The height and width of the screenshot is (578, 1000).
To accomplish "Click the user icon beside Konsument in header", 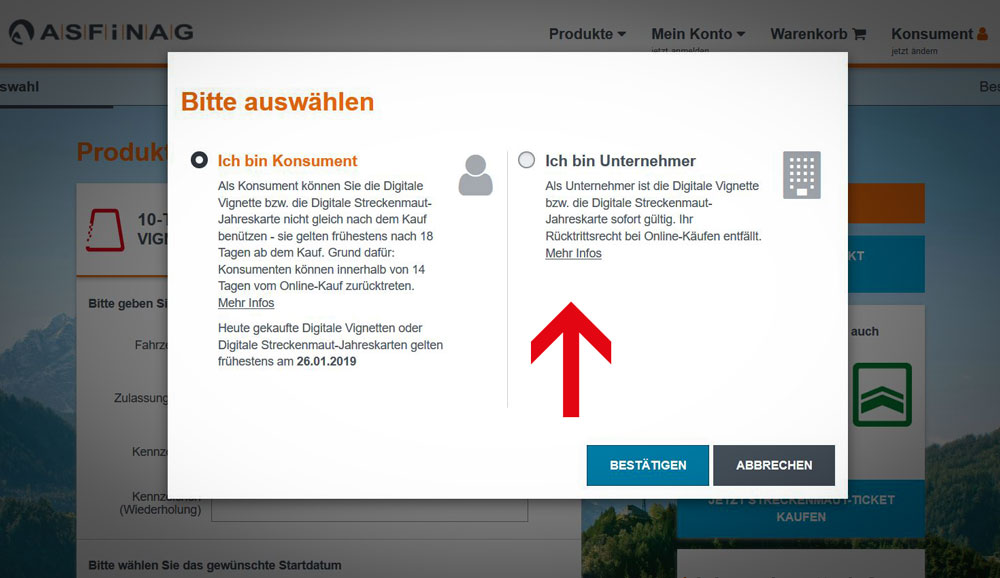I will coord(981,34).
